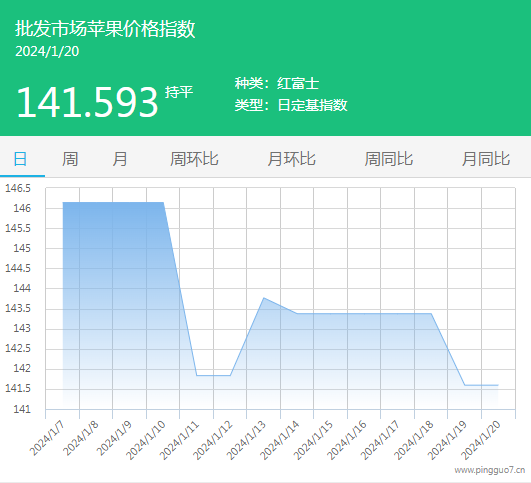
Task: Open the 周同比 tab
Action: coord(388,159)
